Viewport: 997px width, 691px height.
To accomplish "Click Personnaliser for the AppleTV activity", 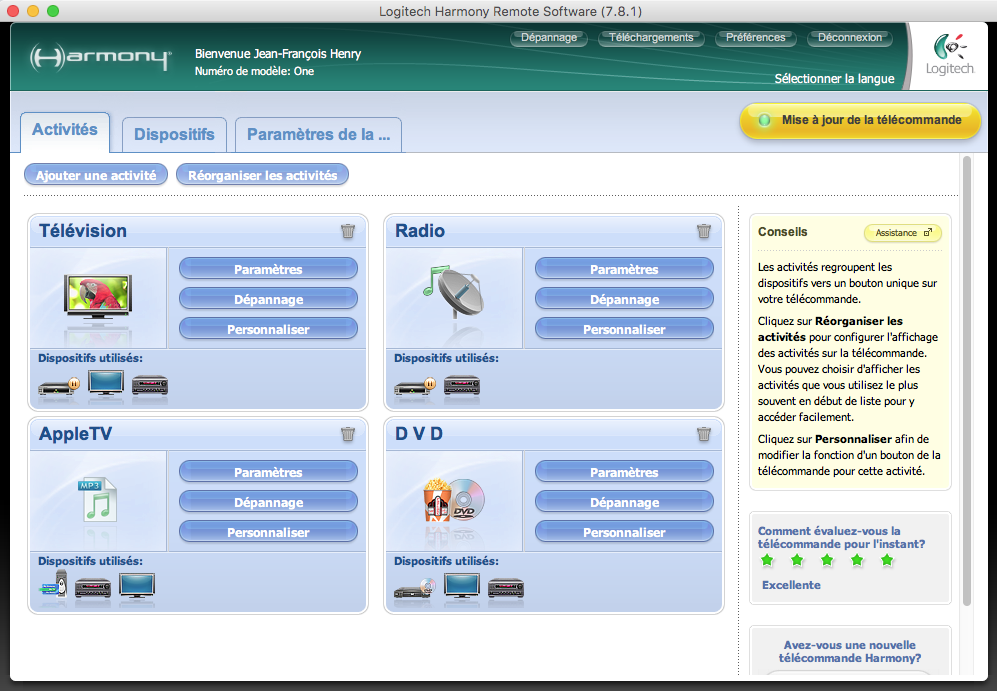I will coord(268,531).
